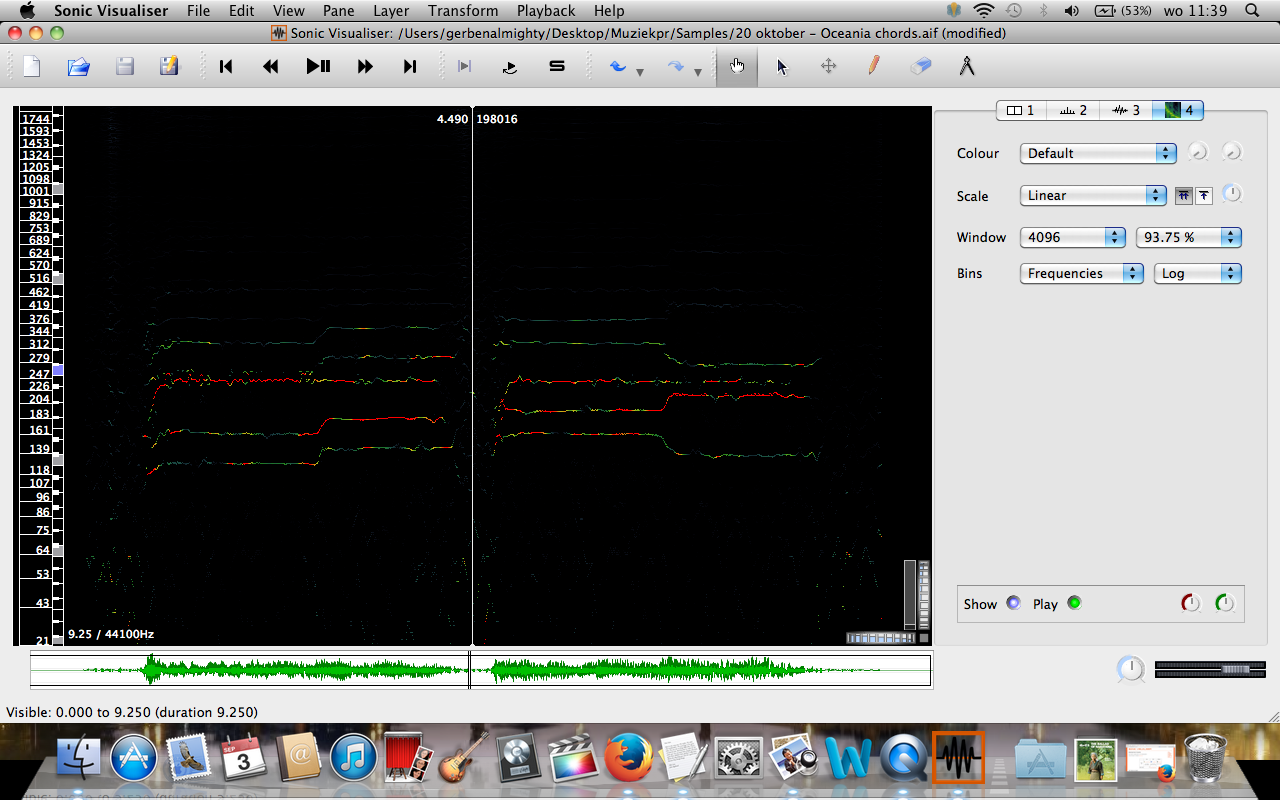Switch to layer tab 1
The image size is (1280, 800).
click(x=1022, y=110)
